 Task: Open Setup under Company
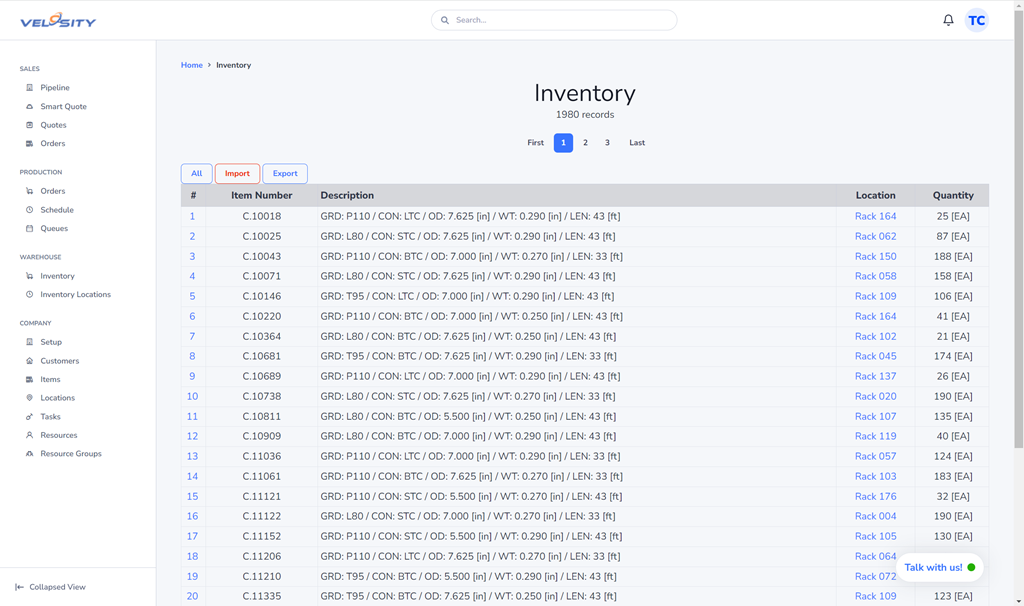(x=51, y=342)
